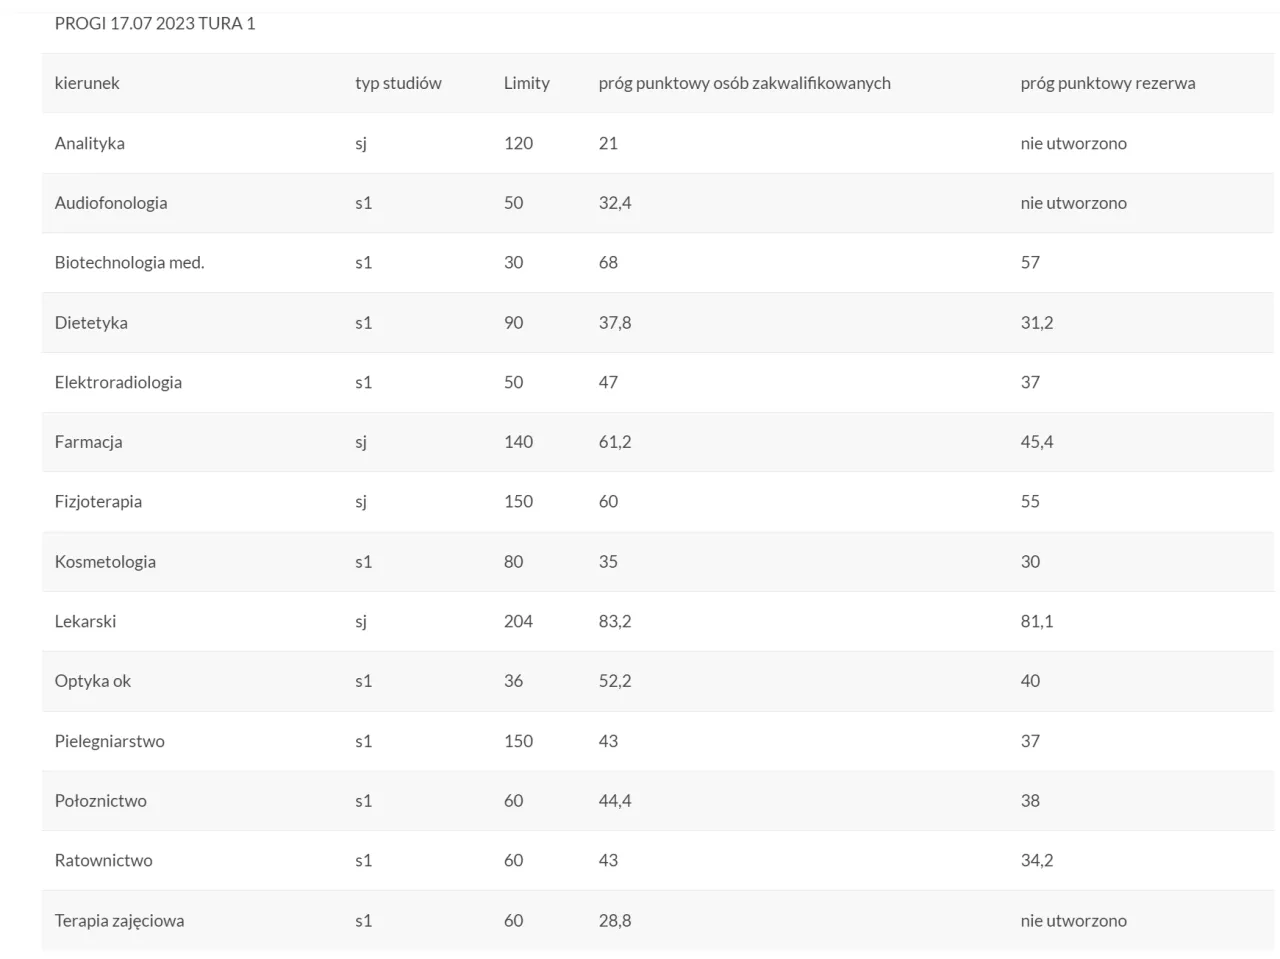Click the "Audiofonologia" cell
Screen dimensions: 1280x959
tap(111, 203)
